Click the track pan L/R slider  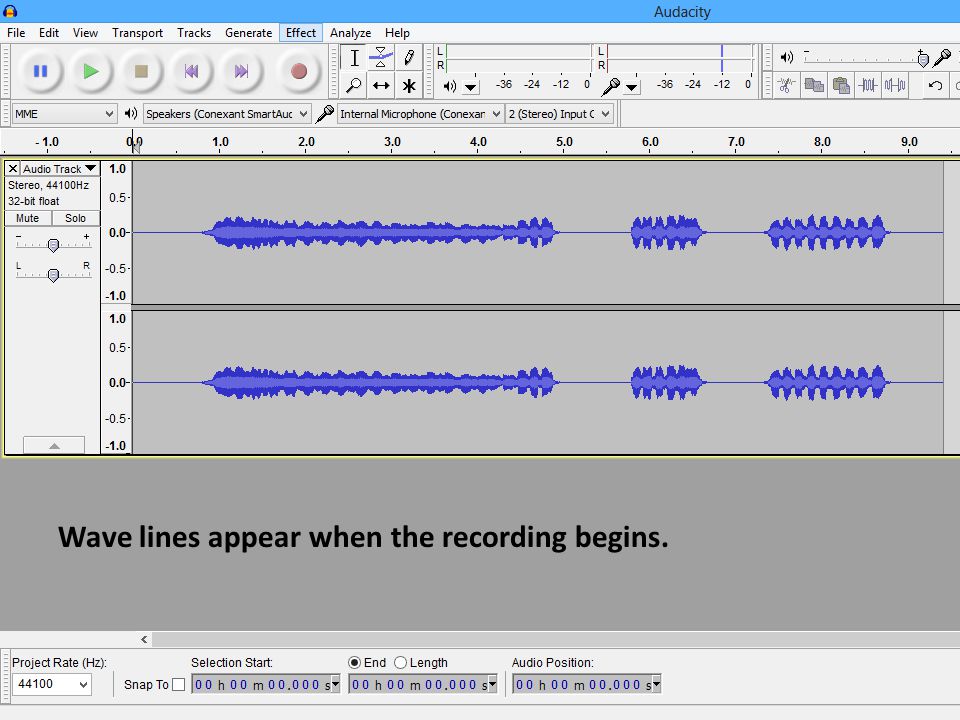[x=53, y=275]
